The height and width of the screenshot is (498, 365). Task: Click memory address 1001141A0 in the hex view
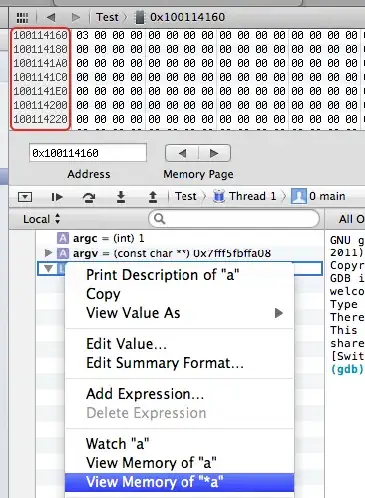pos(40,63)
